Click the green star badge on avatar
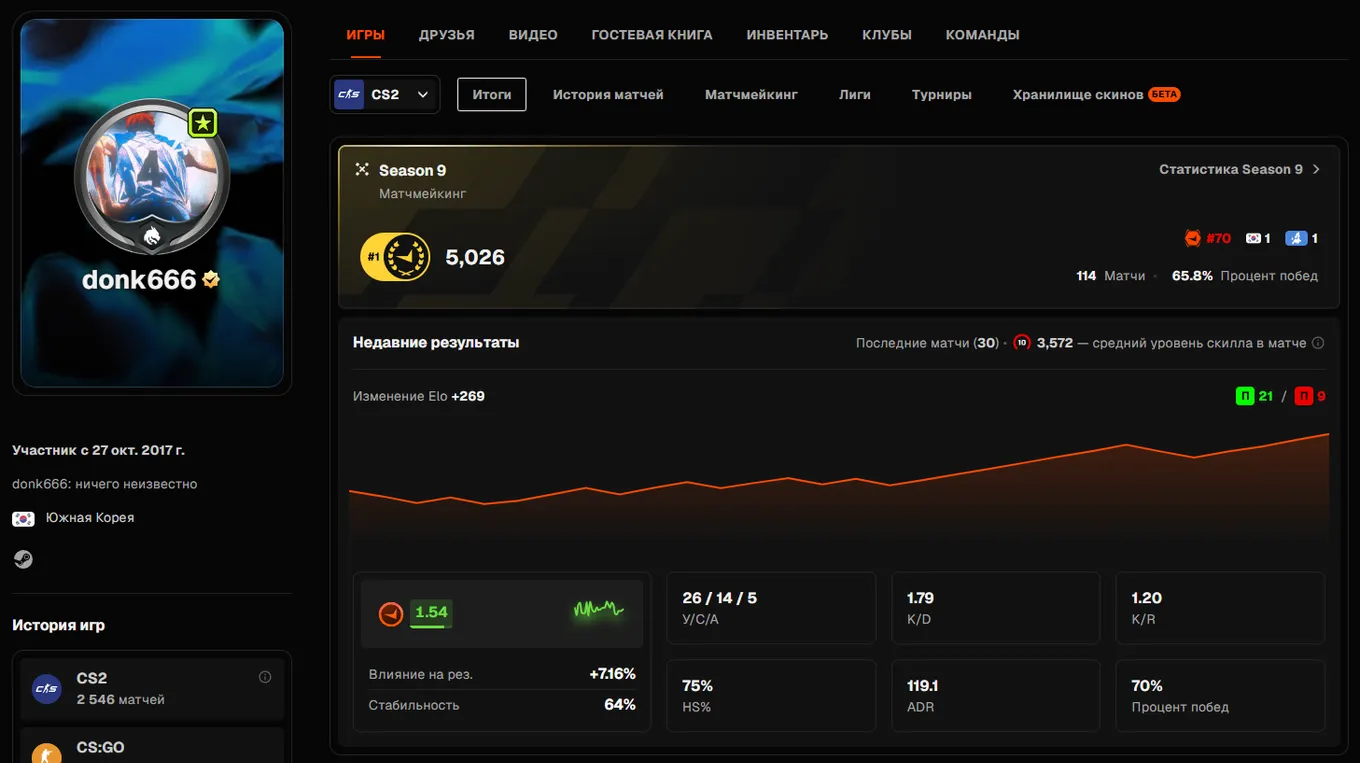The image size is (1360, 763). click(x=203, y=123)
